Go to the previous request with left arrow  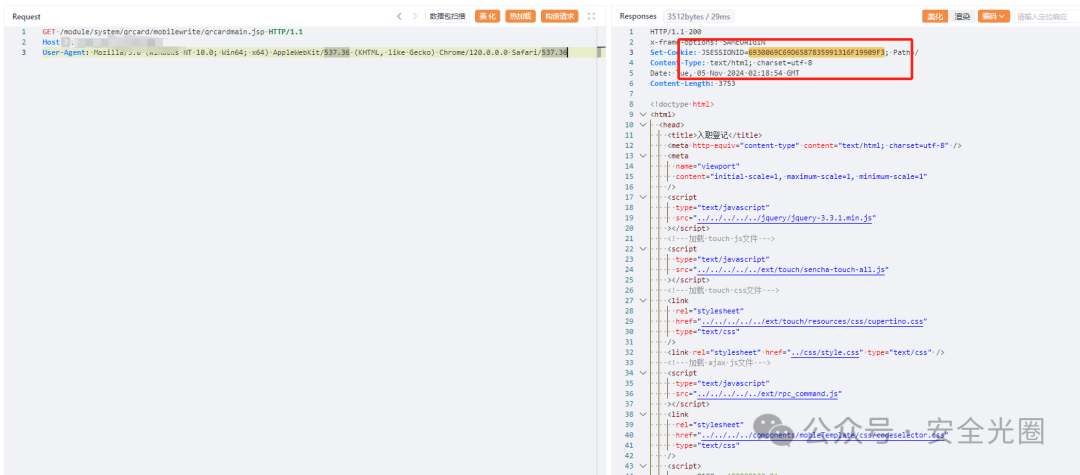coord(399,16)
